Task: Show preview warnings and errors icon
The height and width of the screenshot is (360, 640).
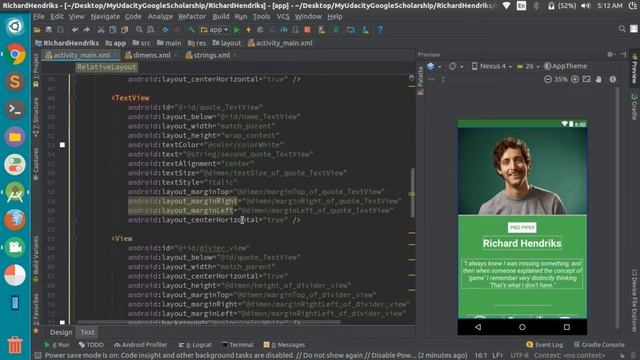Action: [x=613, y=79]
